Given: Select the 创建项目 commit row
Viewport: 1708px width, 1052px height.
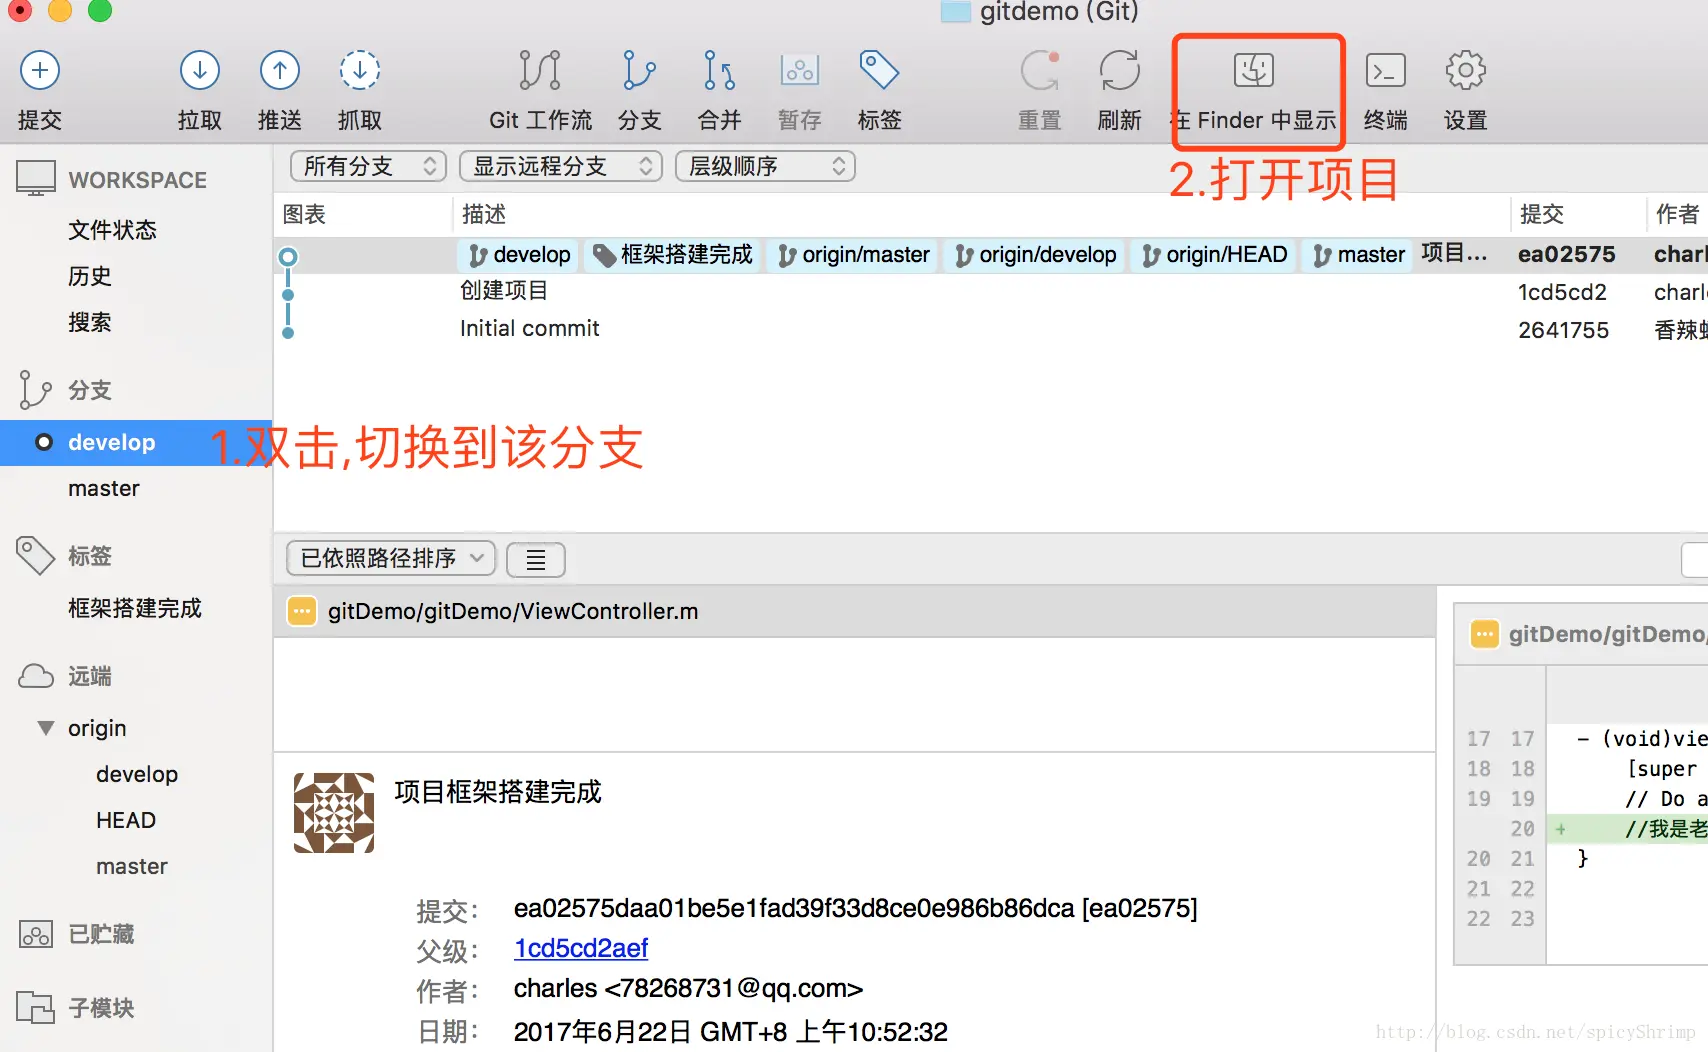Looking at the screenshot, I should pos(990,291).
